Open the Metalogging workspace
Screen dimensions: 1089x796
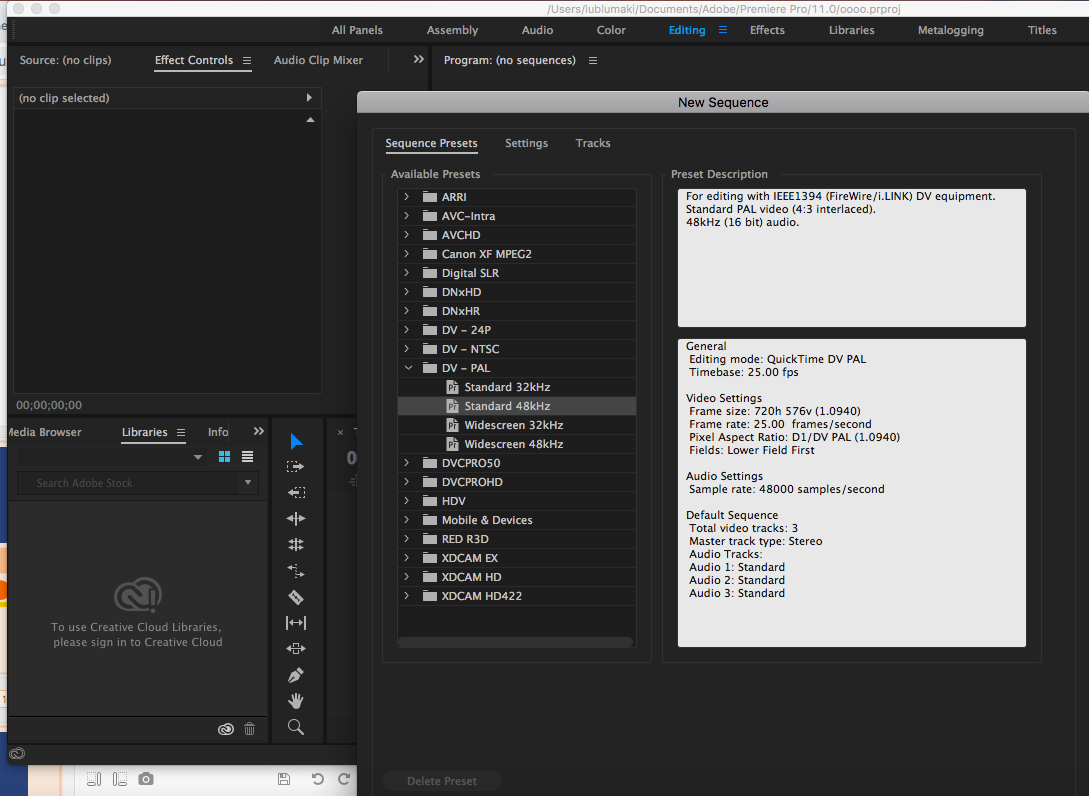click(951, 30)
